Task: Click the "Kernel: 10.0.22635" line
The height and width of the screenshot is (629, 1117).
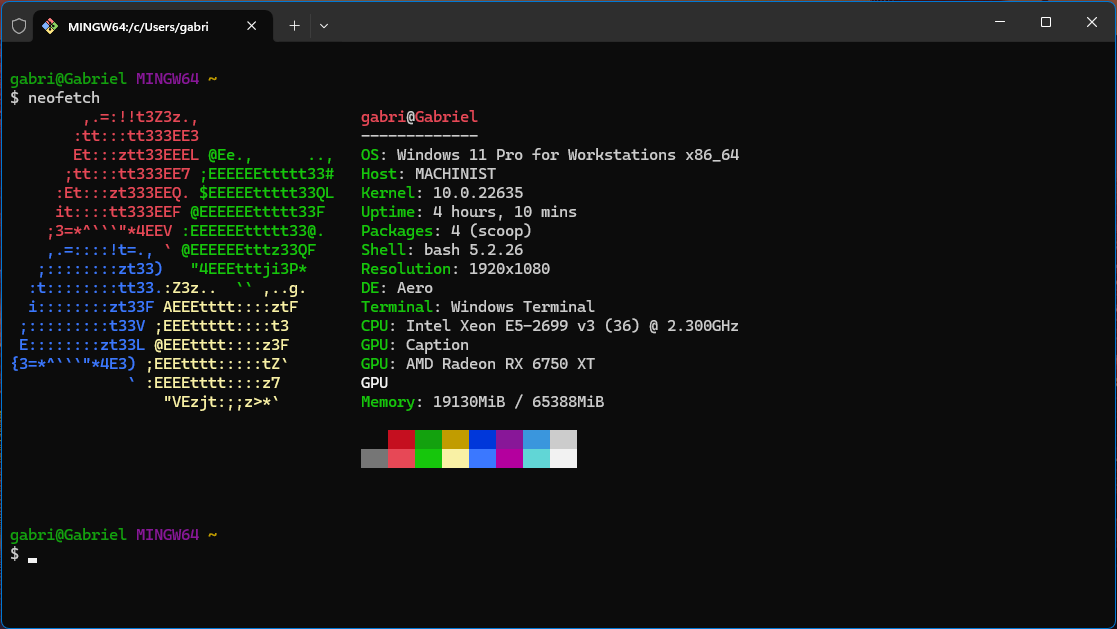Action: pos(442,193)
